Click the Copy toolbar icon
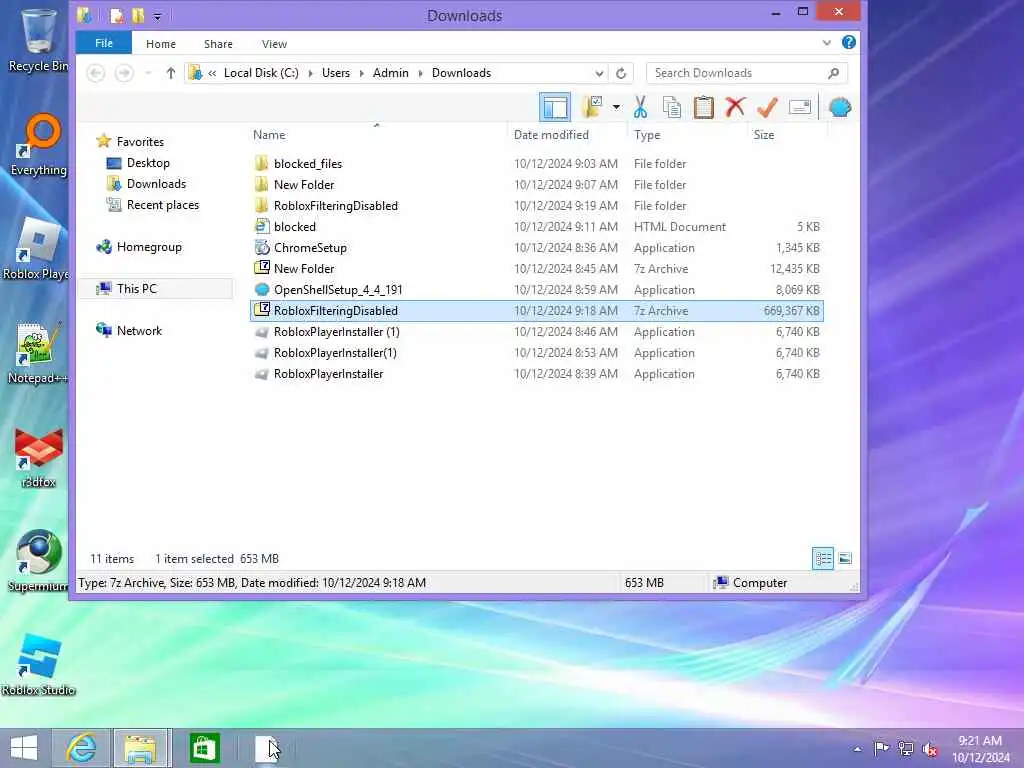Image resolution: width=1024 pixels, height=768 pixels. pyautogui.click(x=671, y=107)
